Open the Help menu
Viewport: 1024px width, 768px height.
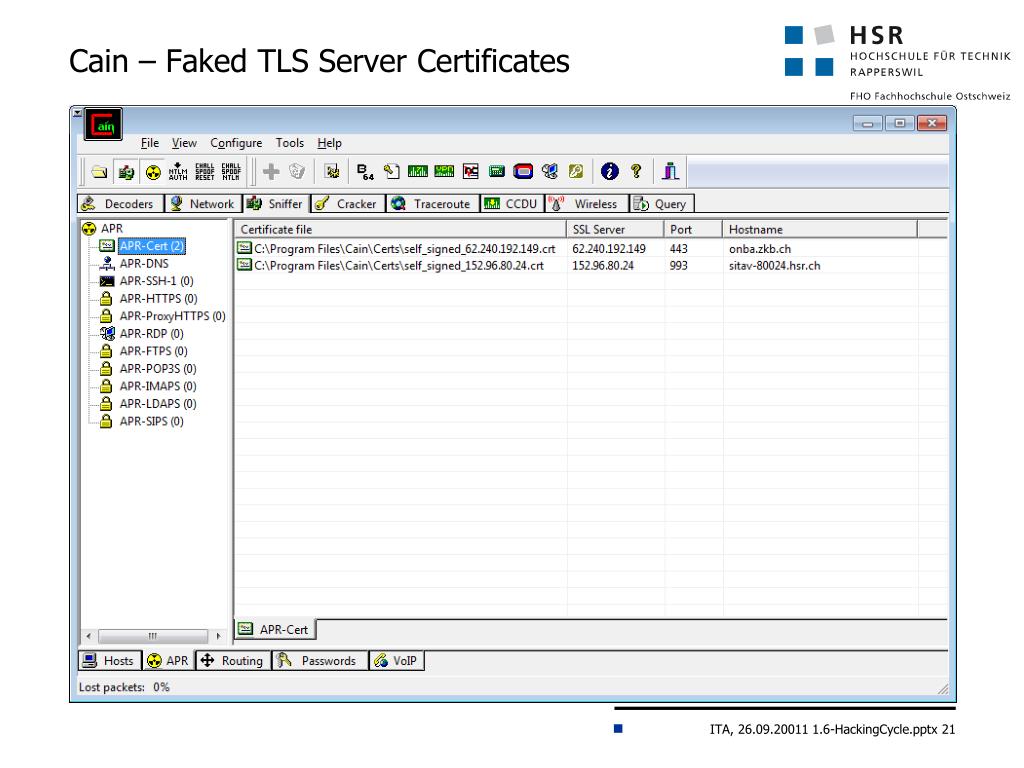click(329, 143)
